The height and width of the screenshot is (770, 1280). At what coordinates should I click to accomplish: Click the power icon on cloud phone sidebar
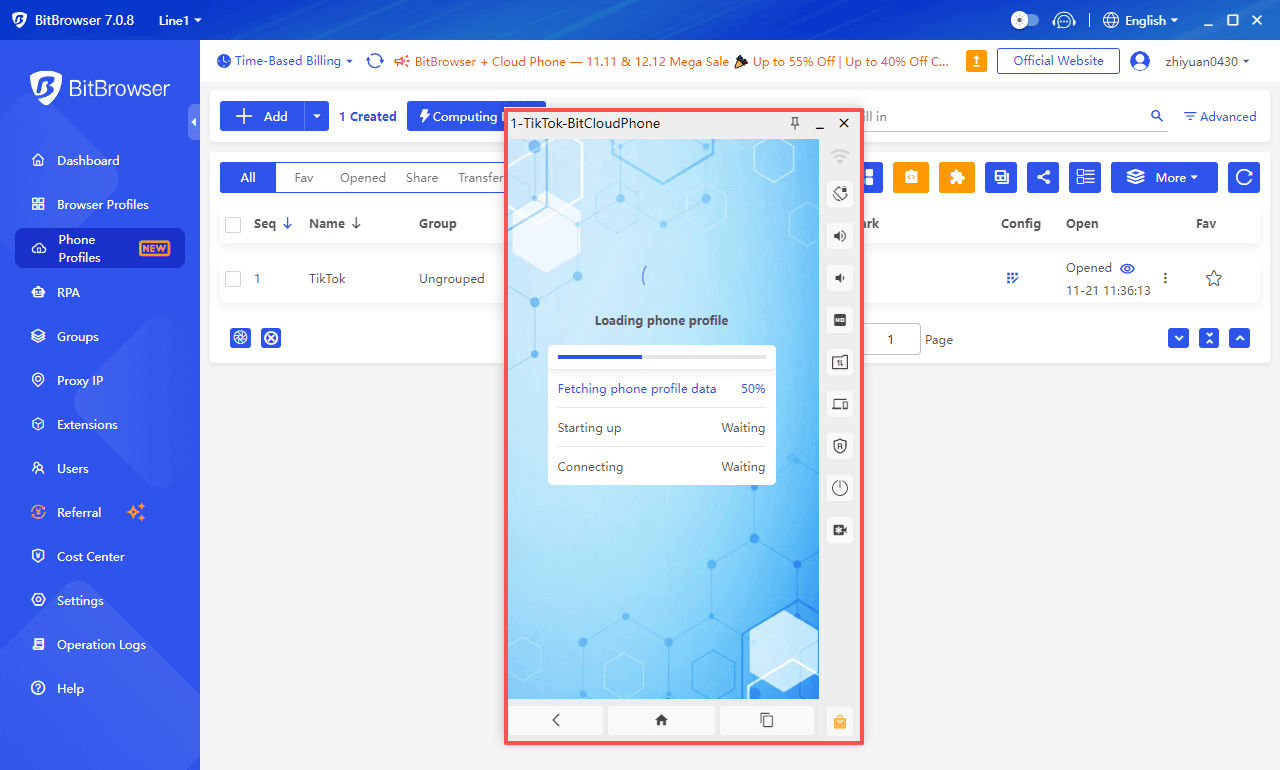coord(839,488)
